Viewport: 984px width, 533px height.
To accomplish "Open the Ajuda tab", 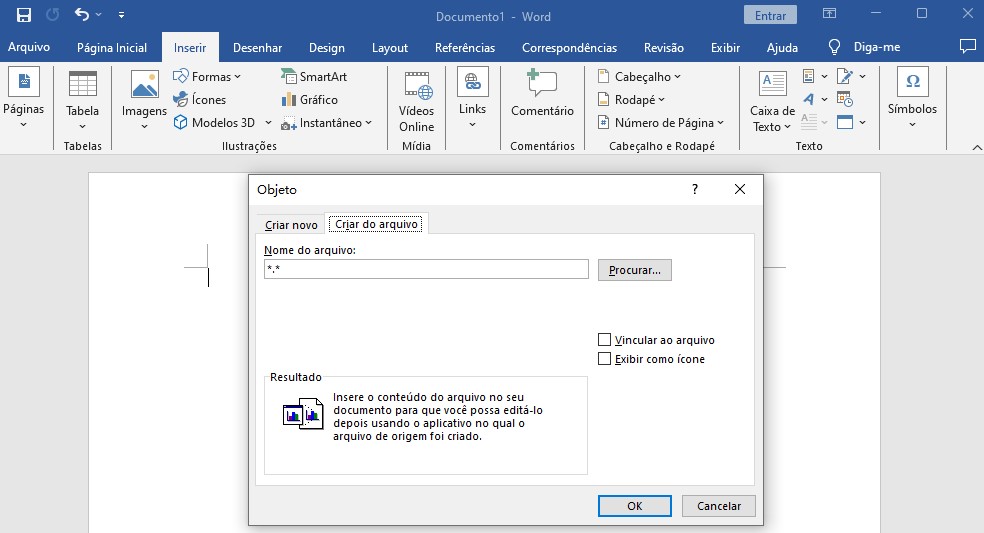I will (783, 48).
